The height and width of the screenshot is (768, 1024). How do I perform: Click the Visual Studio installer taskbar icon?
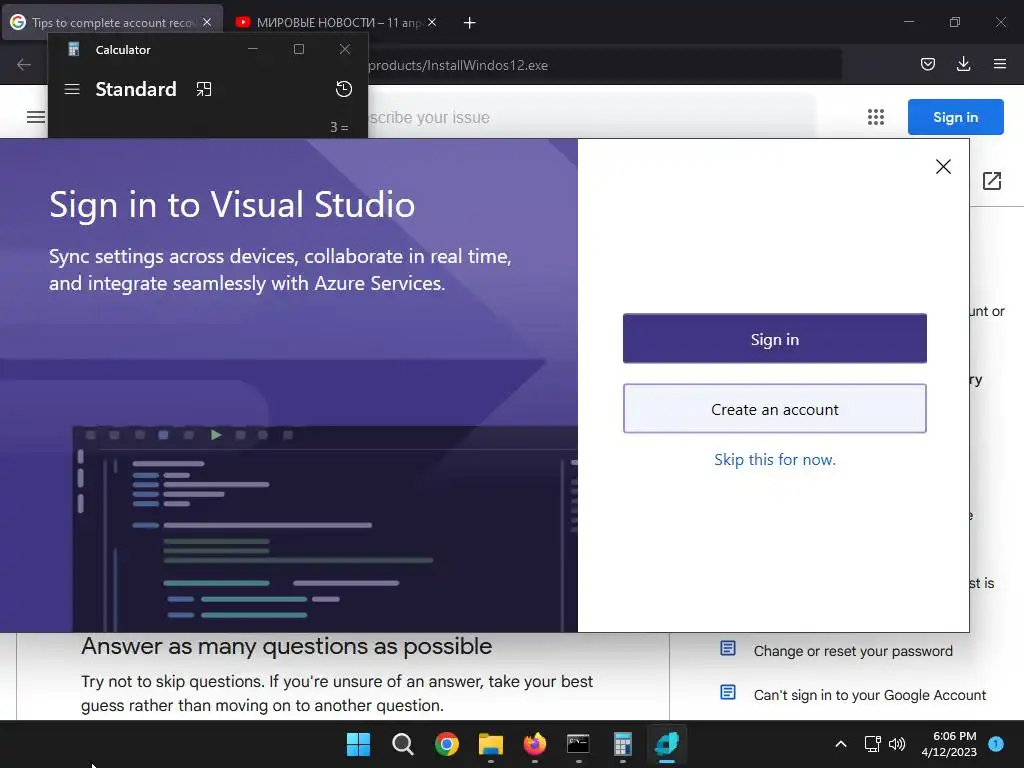(x=667, y=744)
